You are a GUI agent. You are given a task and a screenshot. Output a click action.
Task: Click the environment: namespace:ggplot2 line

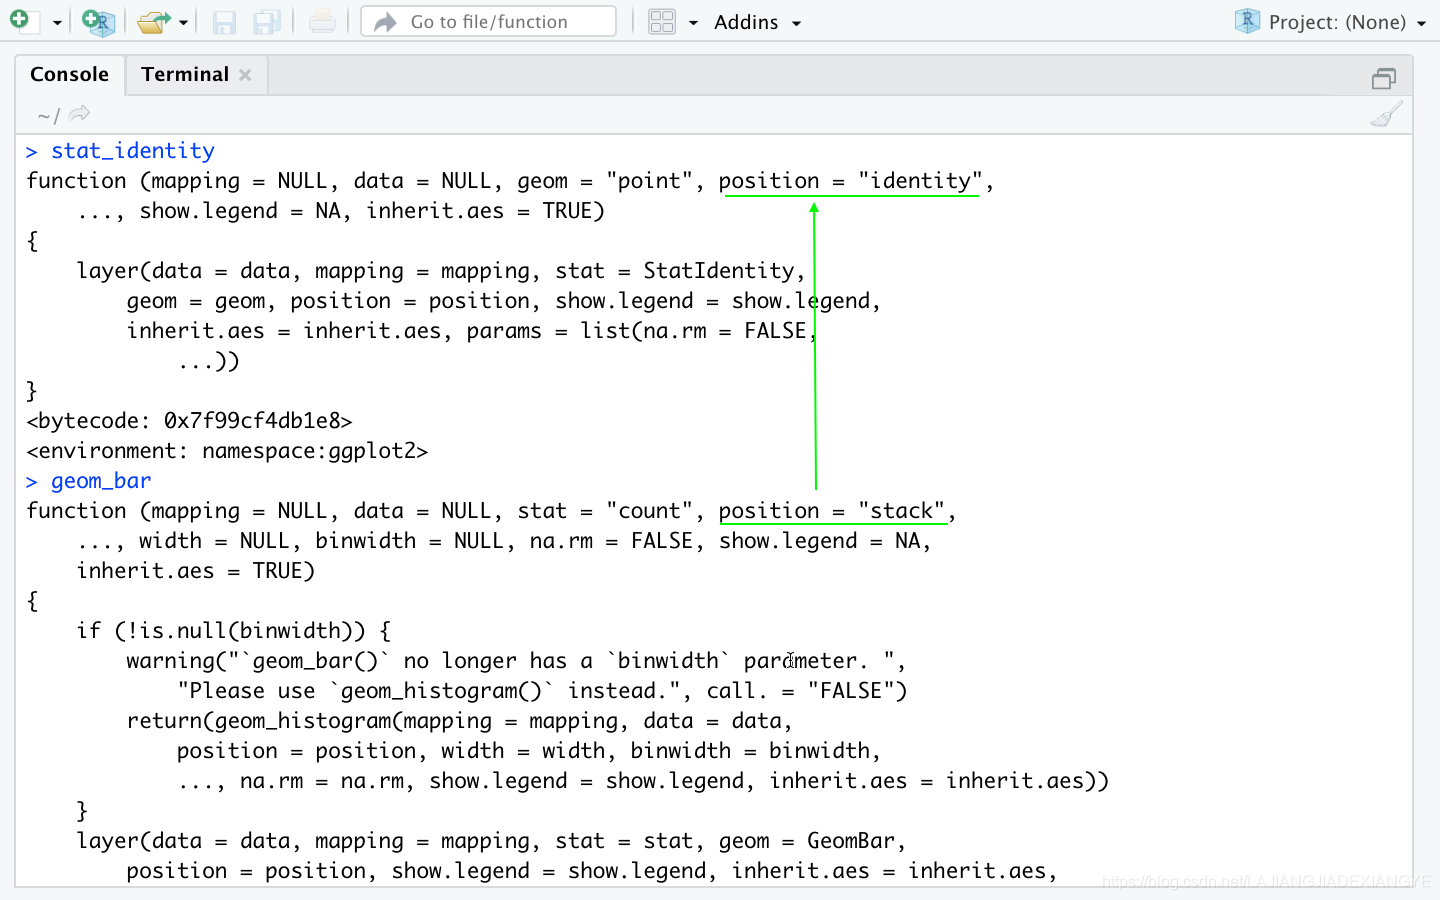228,451
